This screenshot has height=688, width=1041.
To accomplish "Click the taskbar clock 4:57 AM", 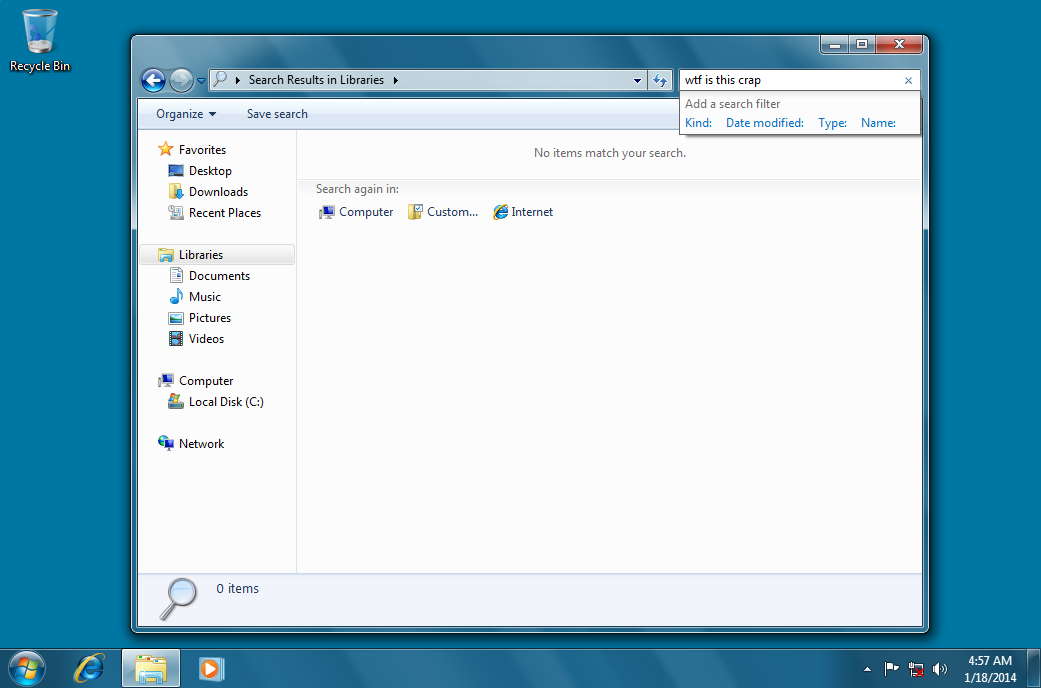I will coord(990,661).
